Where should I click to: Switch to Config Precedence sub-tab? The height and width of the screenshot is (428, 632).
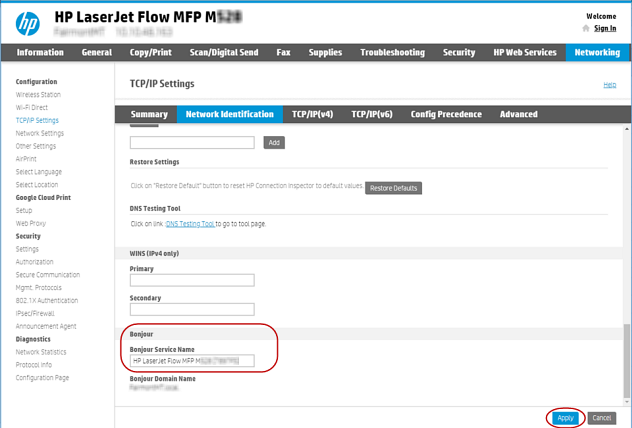(446, 114)
